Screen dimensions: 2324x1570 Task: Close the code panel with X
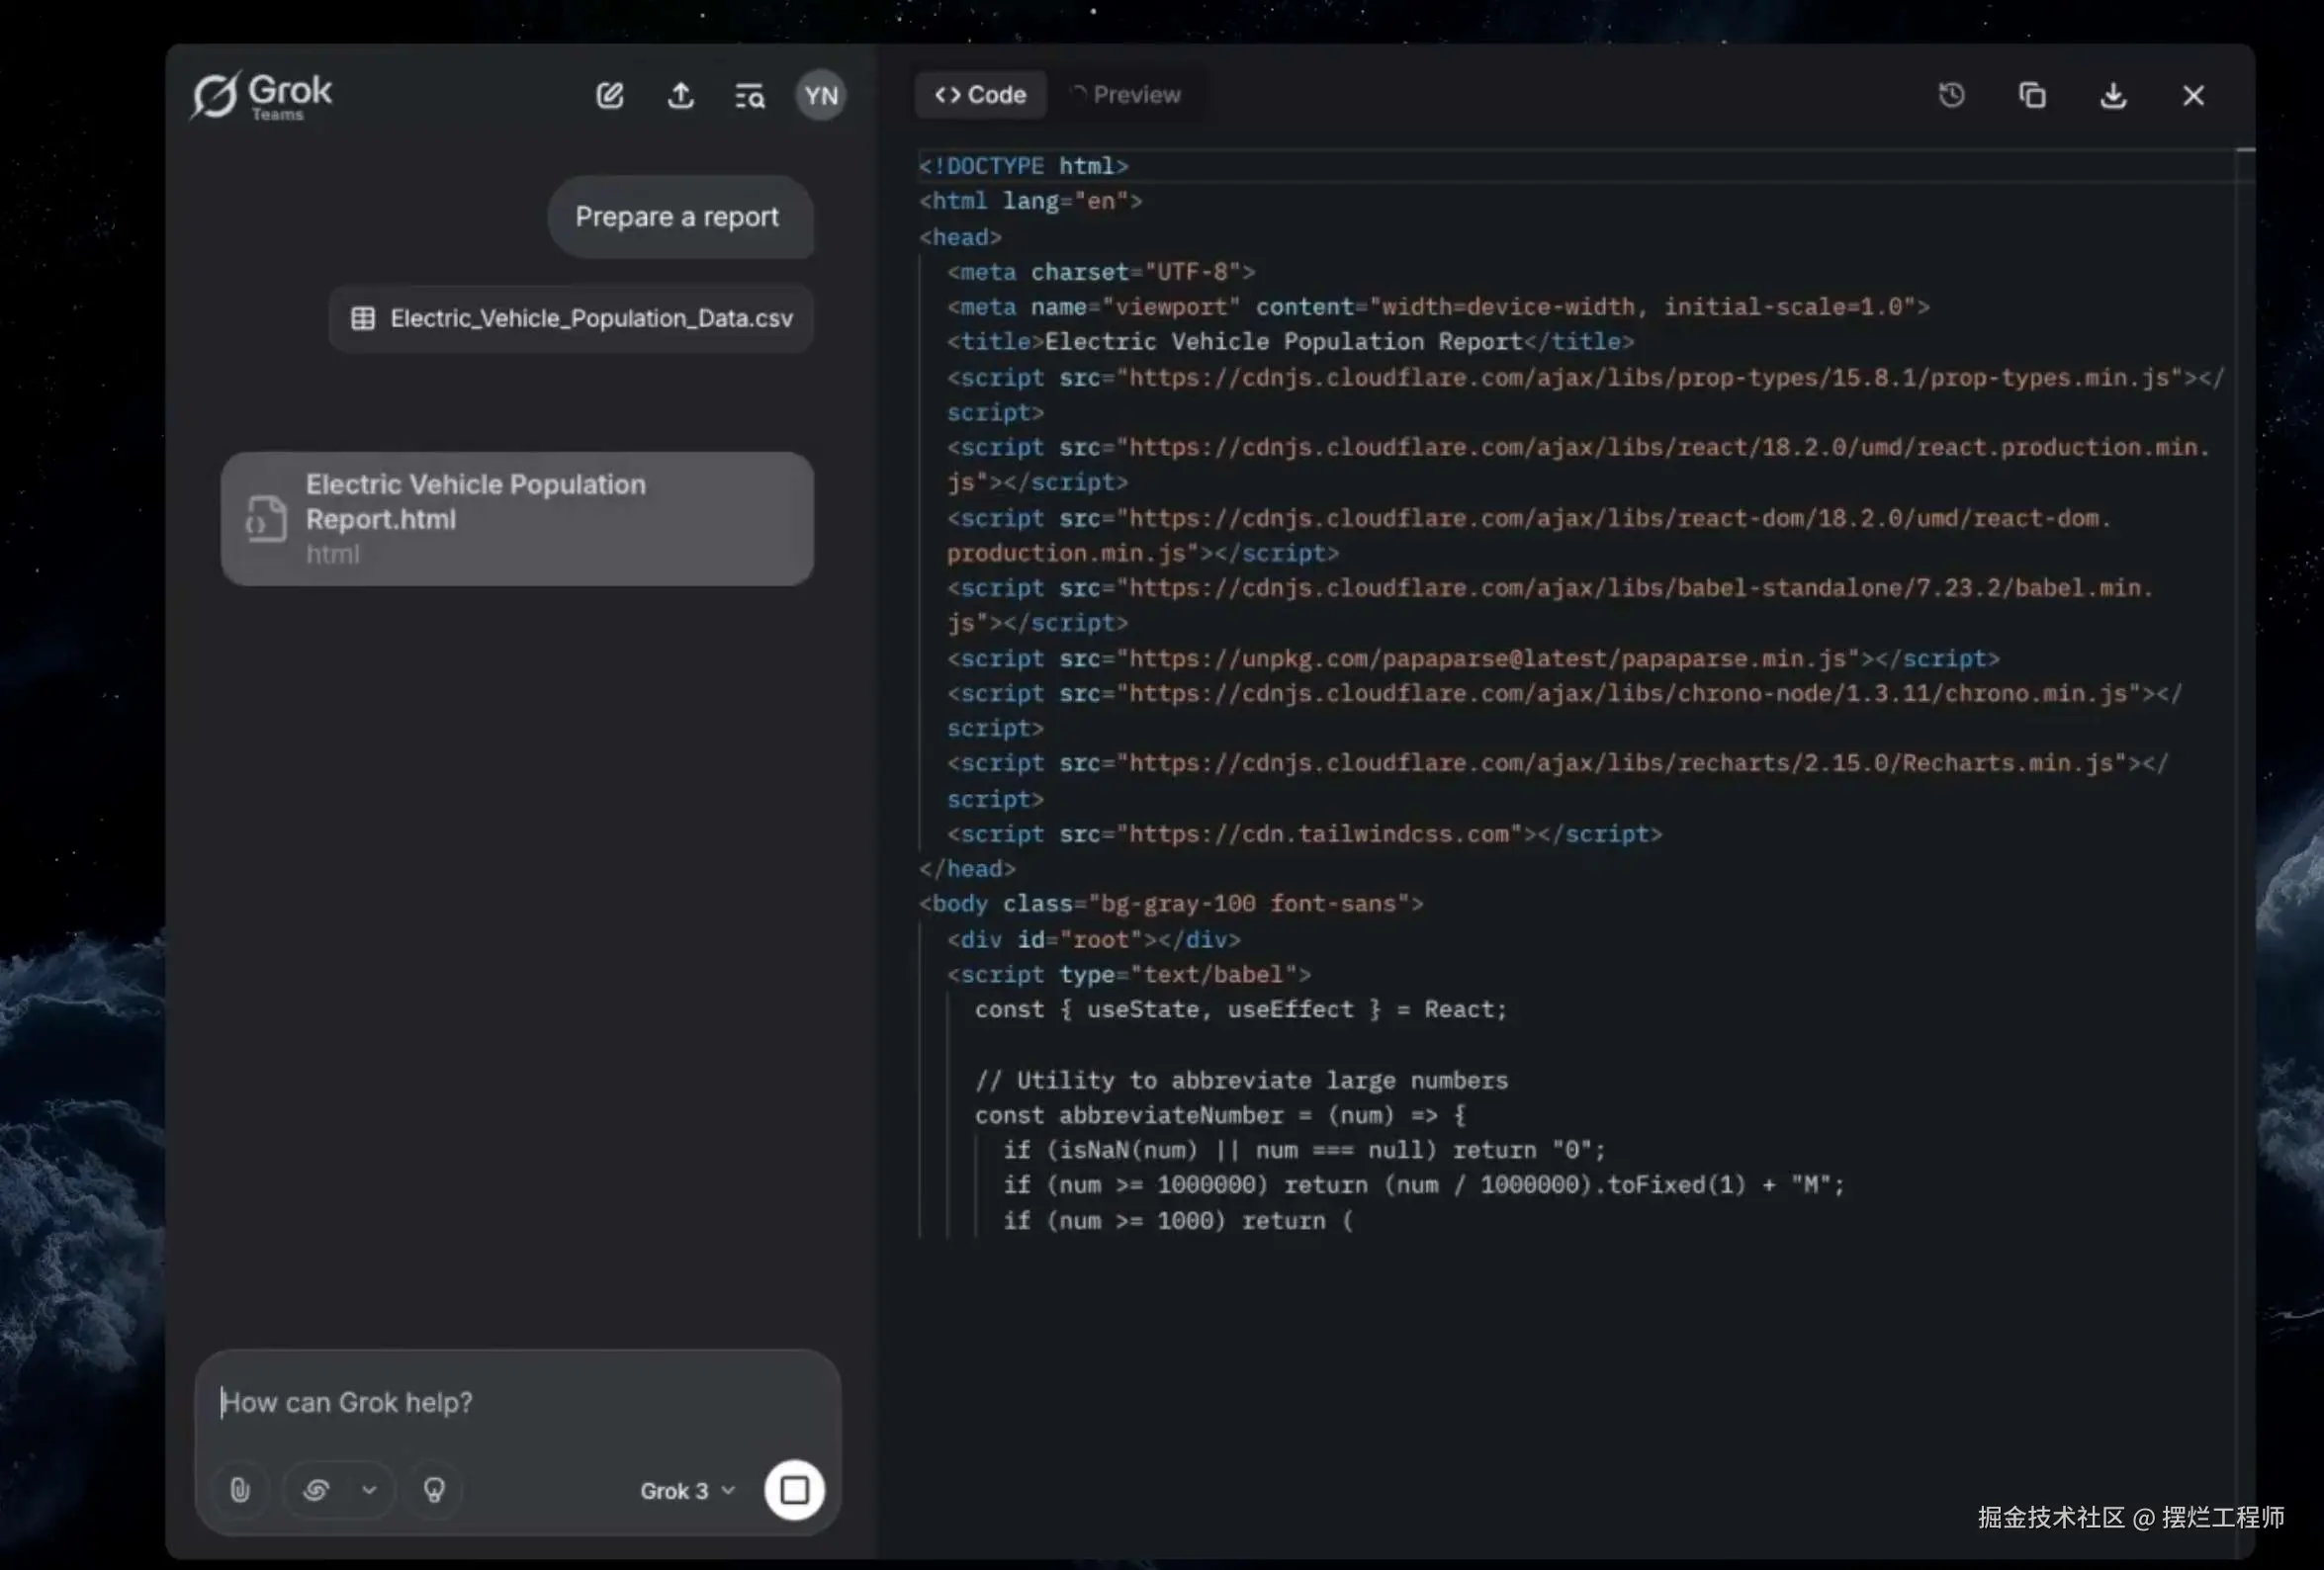pos(2193,96)
